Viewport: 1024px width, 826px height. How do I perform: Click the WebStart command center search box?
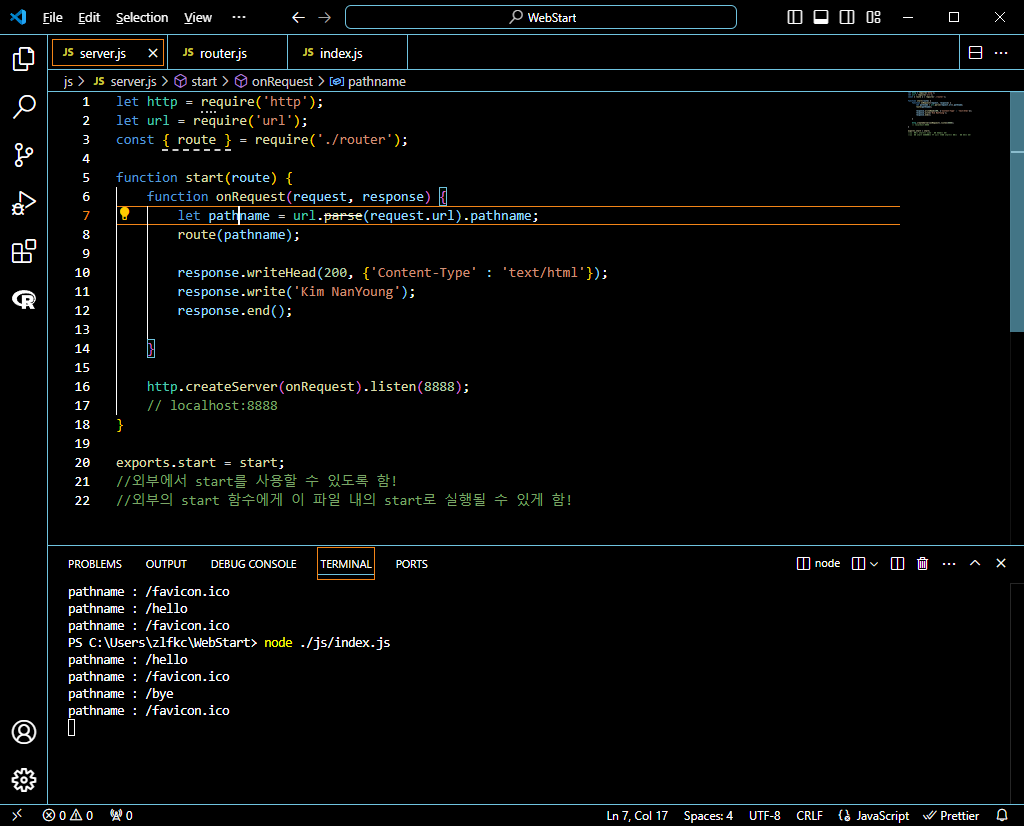coord(541,17)
